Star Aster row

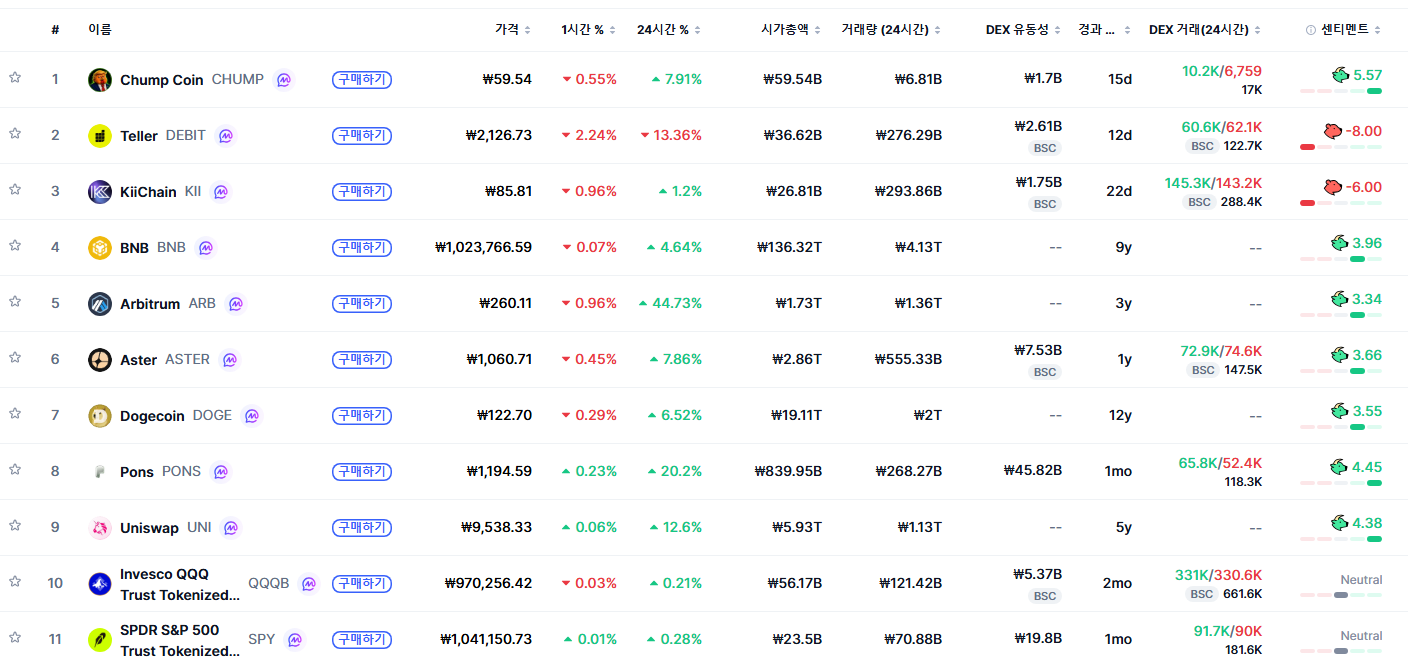(x=15, y=358)
